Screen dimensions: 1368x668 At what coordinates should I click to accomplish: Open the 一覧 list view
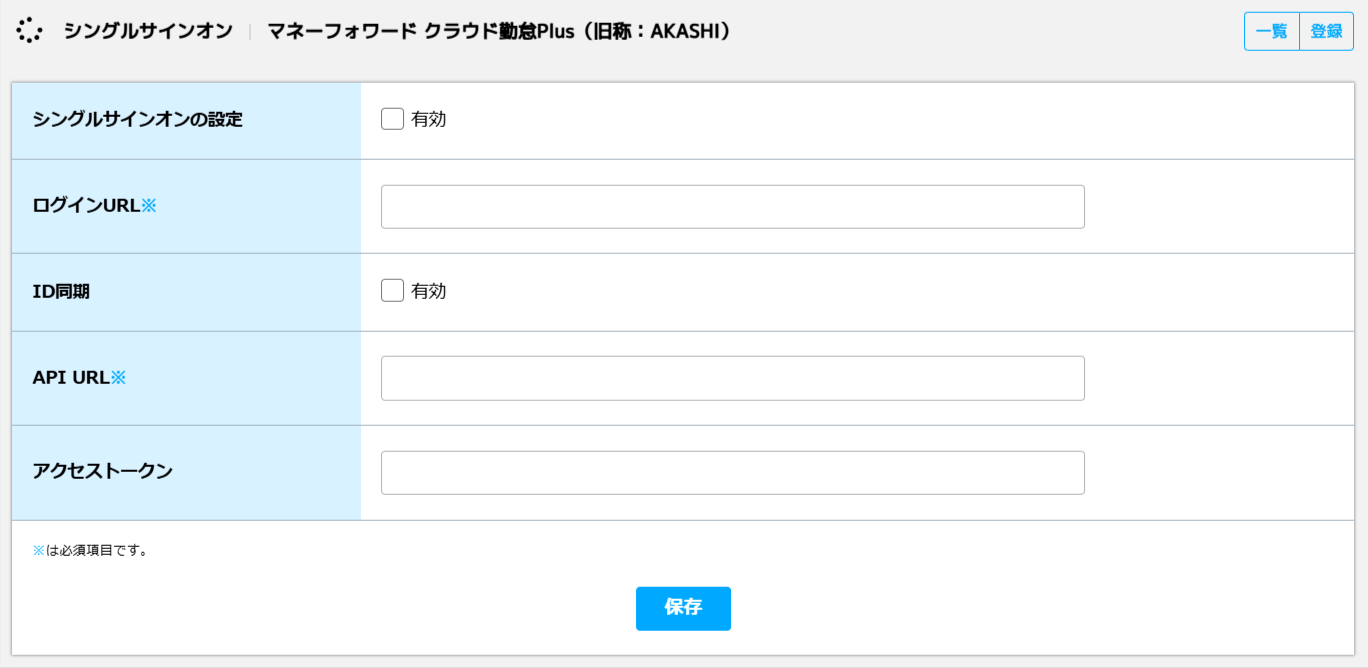pos(1272,31)
